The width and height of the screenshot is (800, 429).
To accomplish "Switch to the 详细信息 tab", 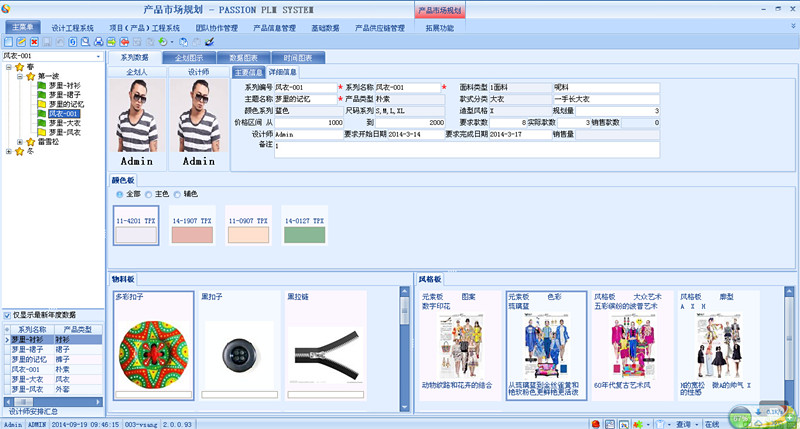I will 282,72.
